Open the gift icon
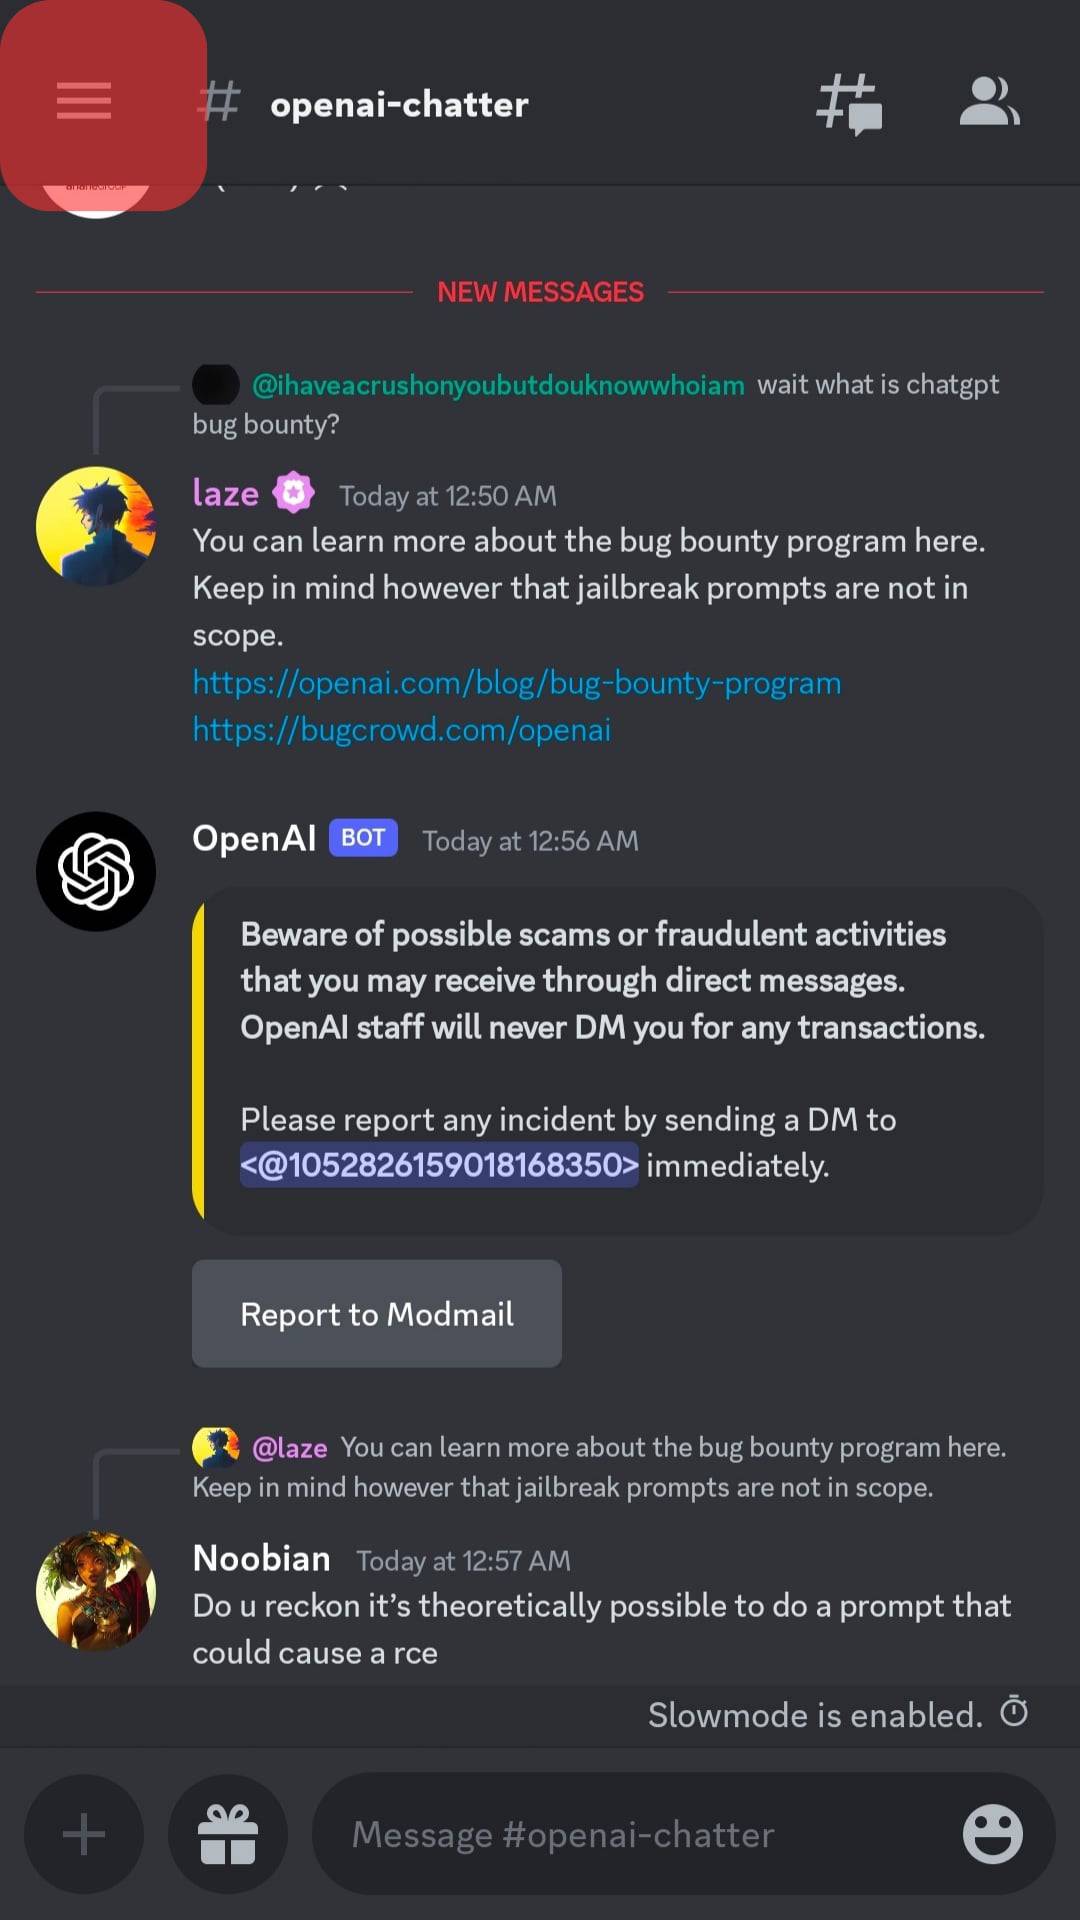The image size is (1080, 1920). click(228, 1834)
